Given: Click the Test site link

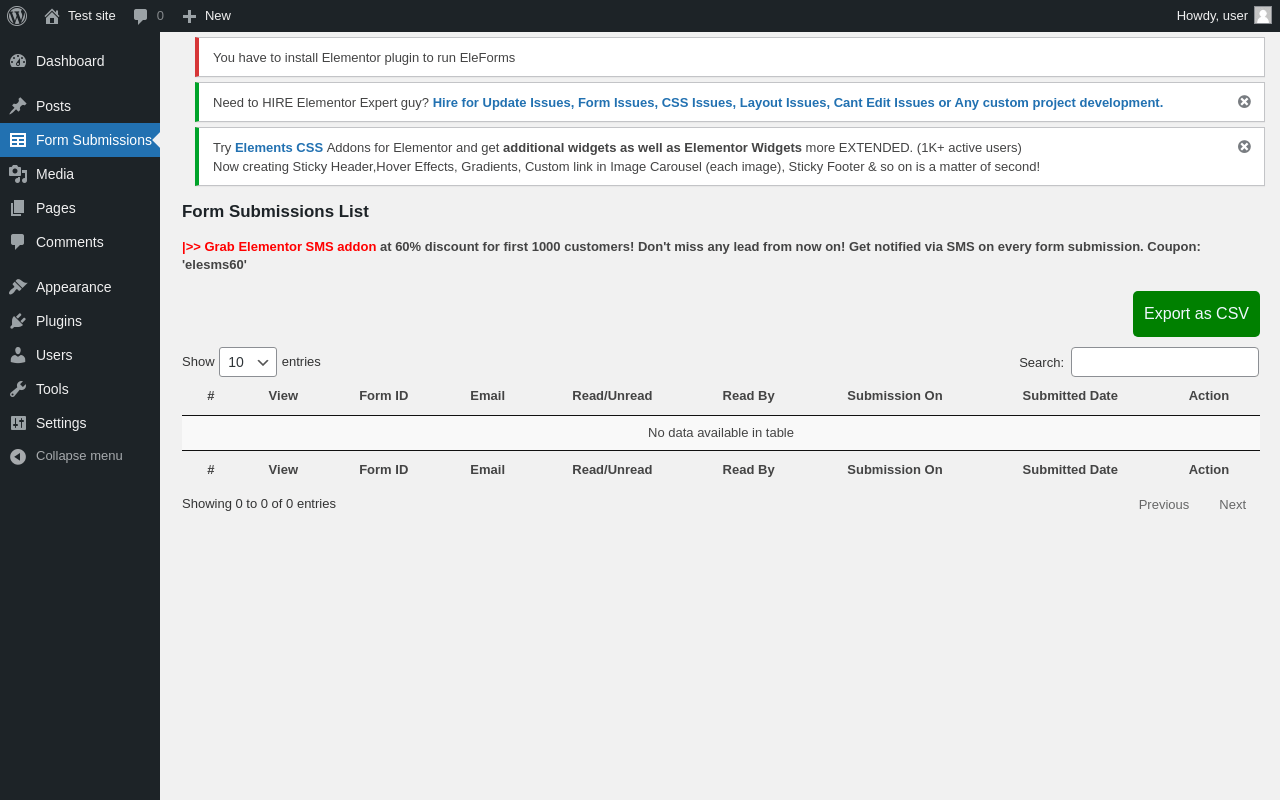Looking at the screenshot, I should (80, 16).
